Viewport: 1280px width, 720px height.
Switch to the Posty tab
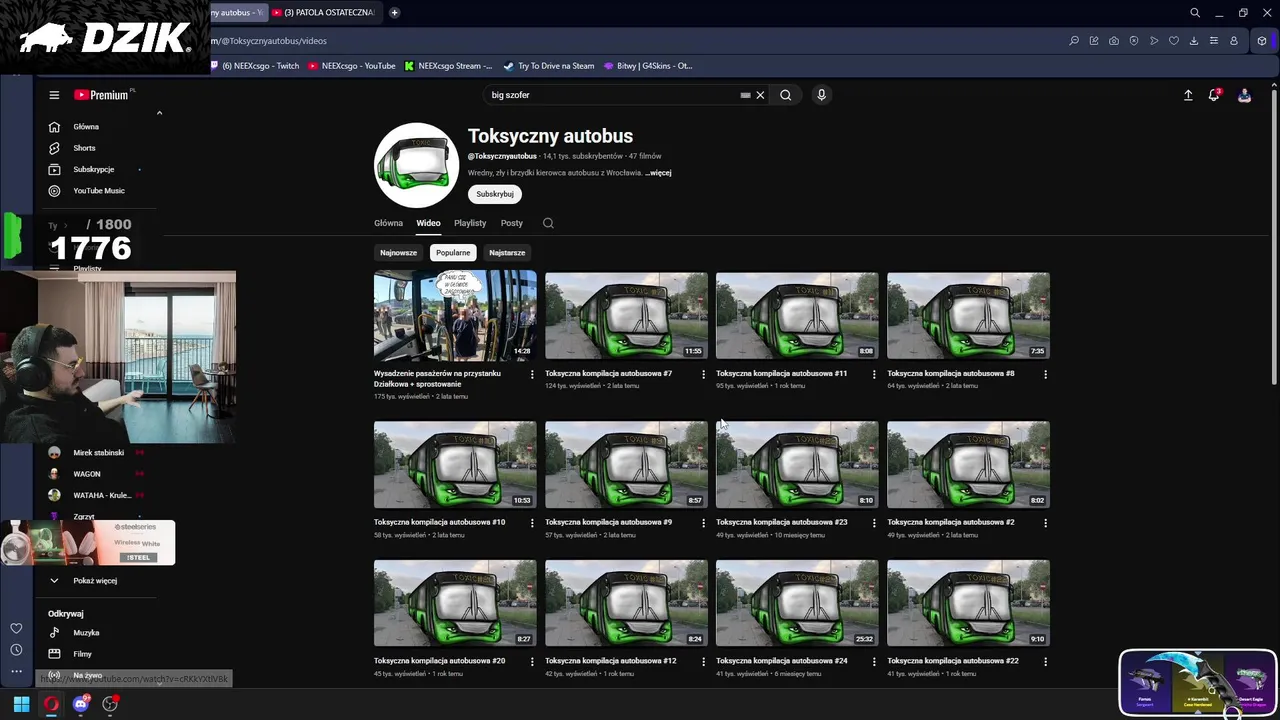pyautogui.click(x=512, y=223)
